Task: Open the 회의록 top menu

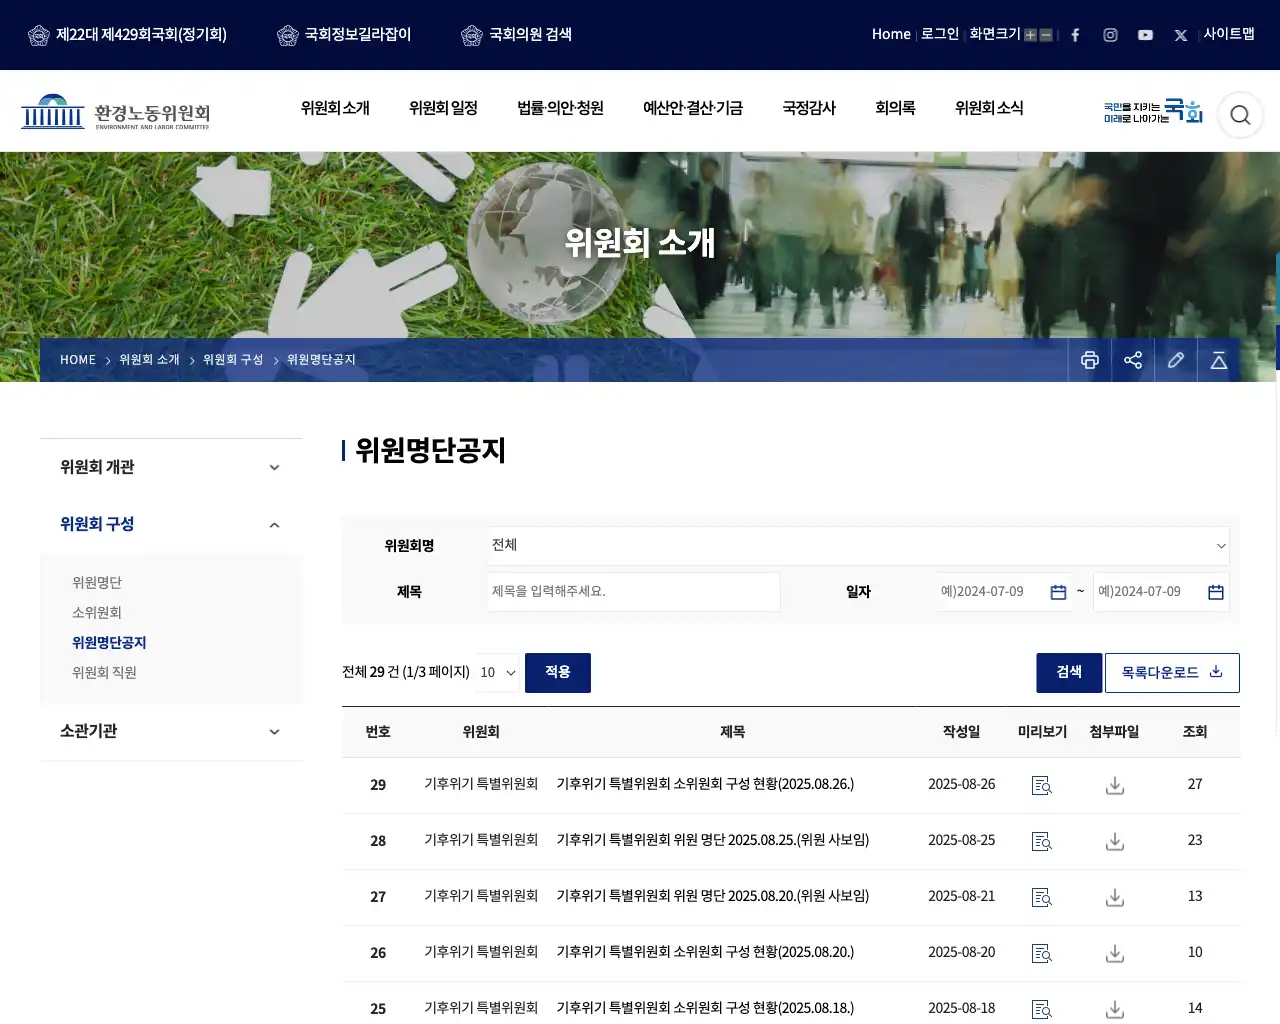Action: pyautogui.click(x=895, y=108)
